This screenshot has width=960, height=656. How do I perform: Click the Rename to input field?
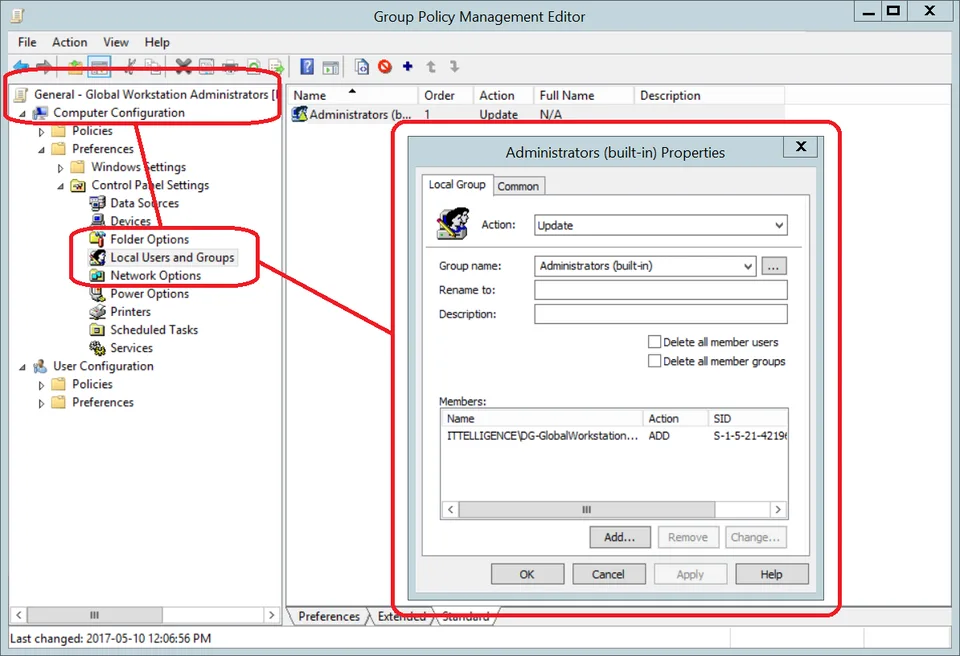661,290
